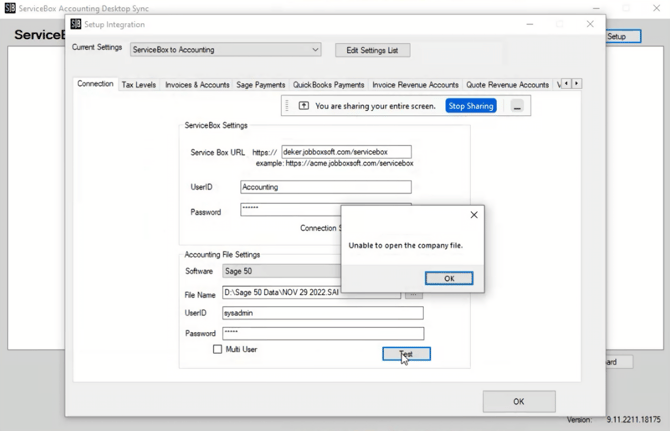Close the ServiceBox Accounting Desktop Sync window
Image resolution: width=670 pixels, height=431 pixels.
(x=656, y=8)
